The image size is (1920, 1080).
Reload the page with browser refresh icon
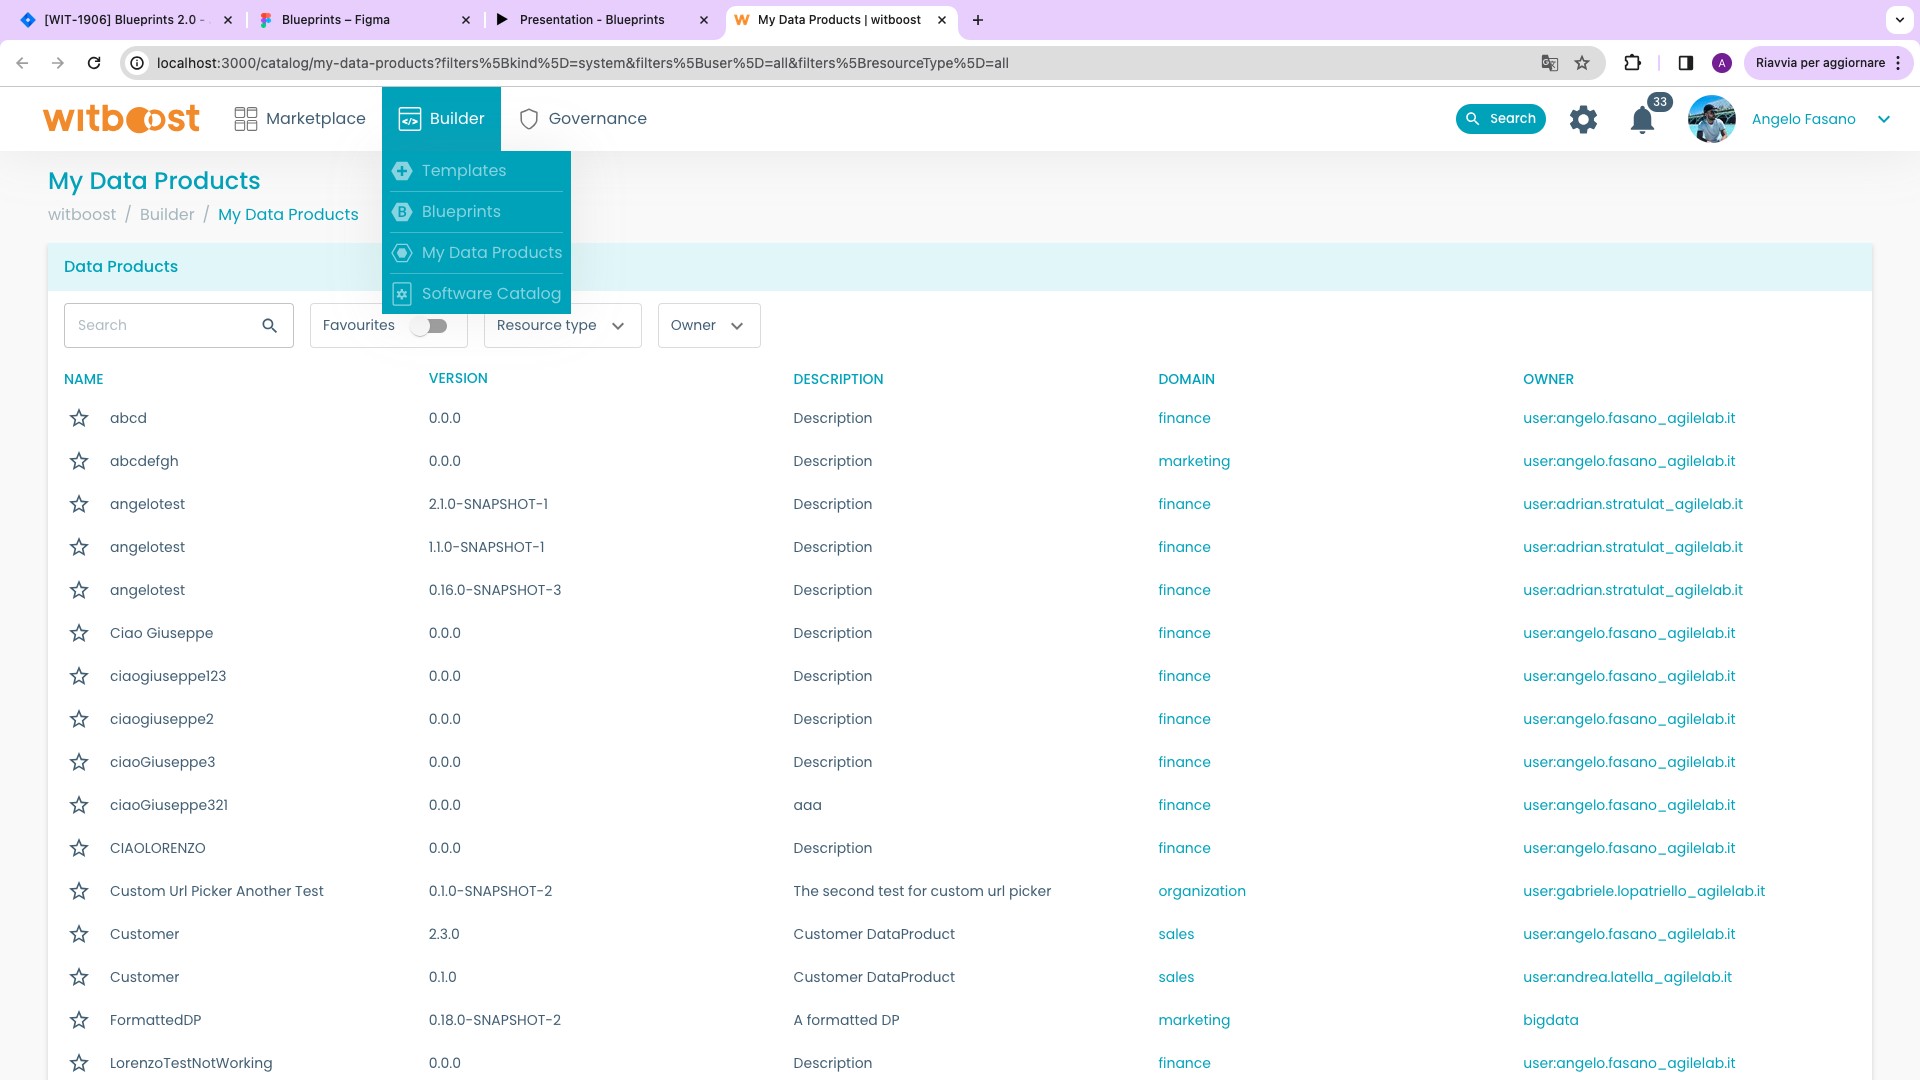(x=94, y=63)
